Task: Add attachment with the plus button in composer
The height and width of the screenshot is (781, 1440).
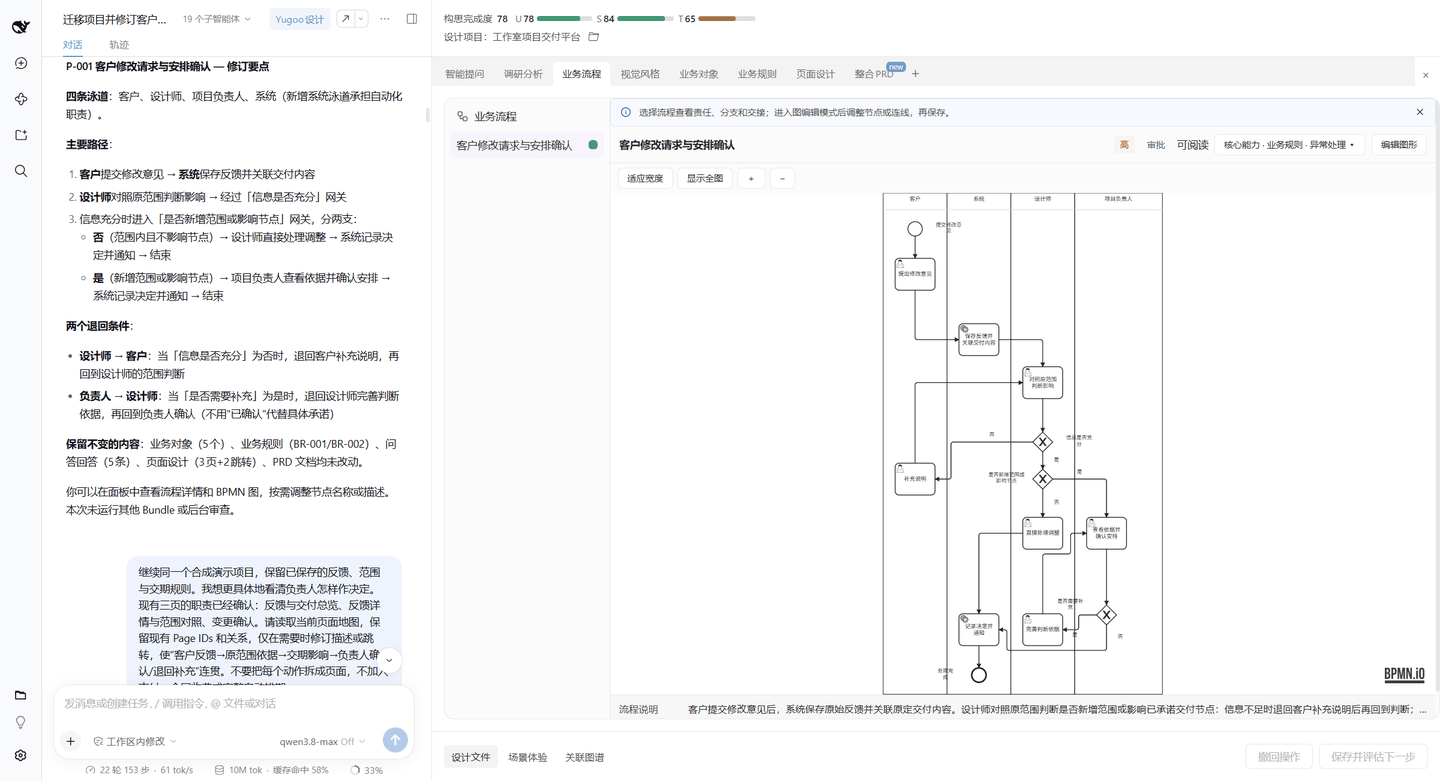Action: (x=71, y=741)
